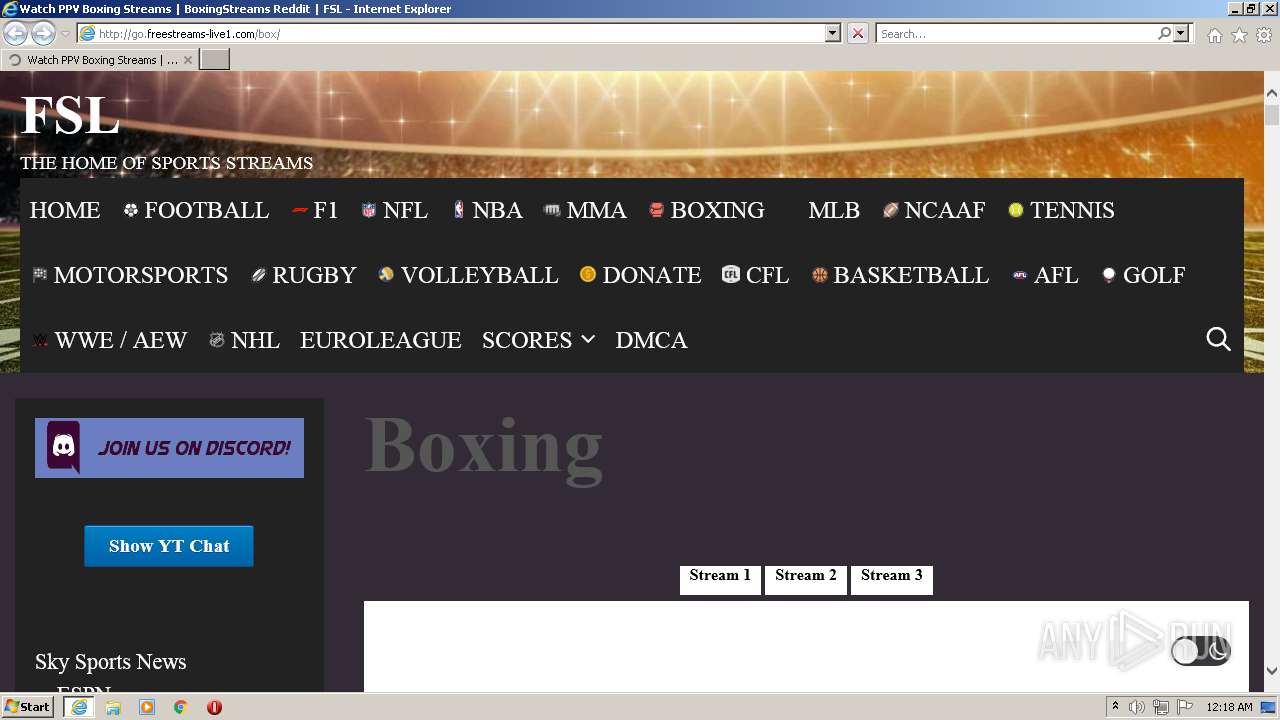Click into the browser address bar

[x=460, y=33]
